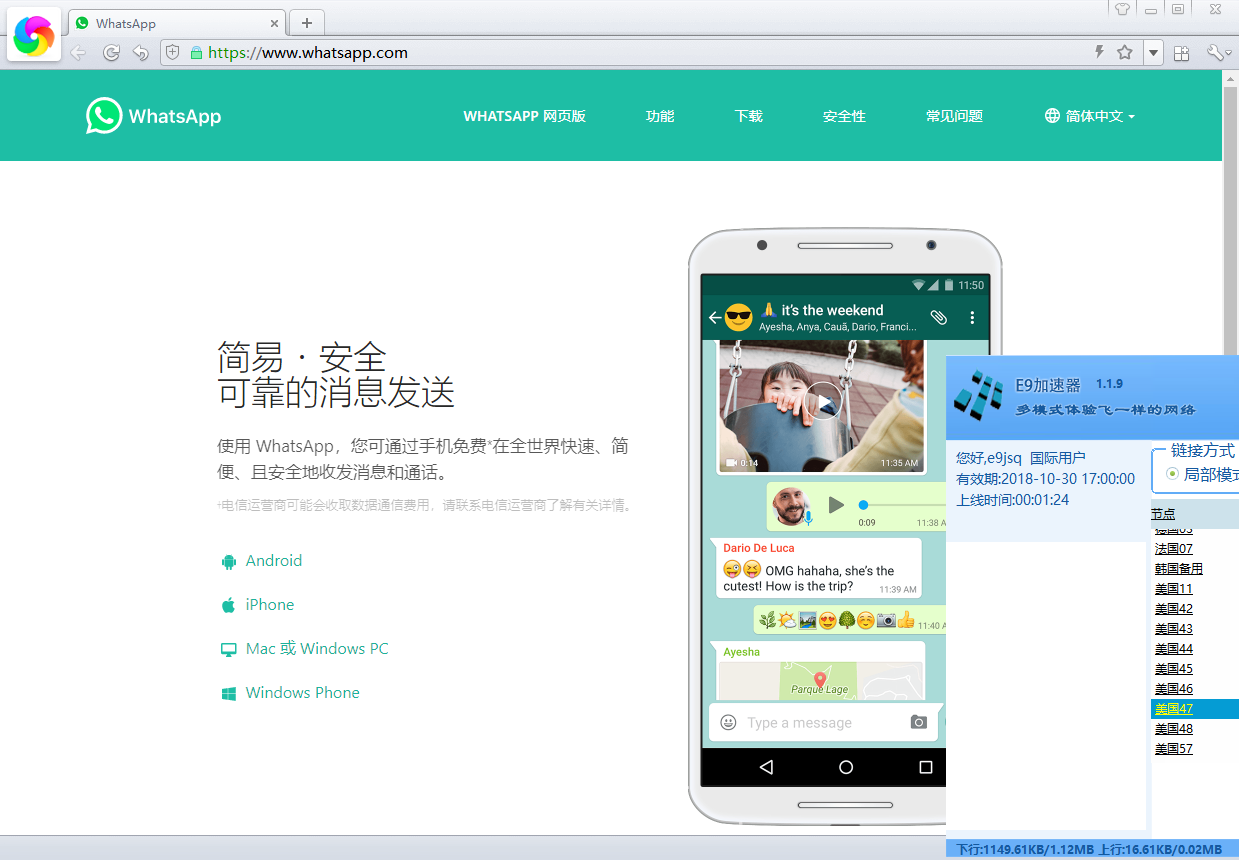Click the site security shield icon
The image size is (1239, 860).
(x=173, y=52)
